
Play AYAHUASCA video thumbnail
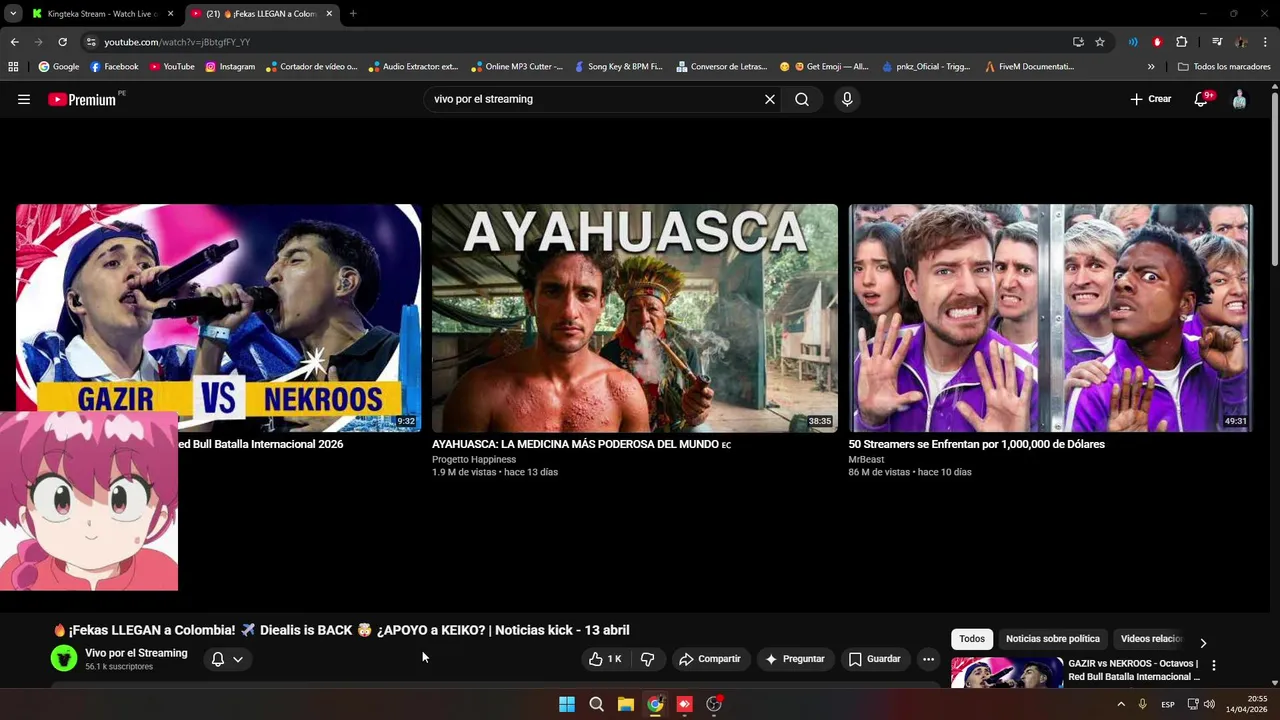click(635, 318)
